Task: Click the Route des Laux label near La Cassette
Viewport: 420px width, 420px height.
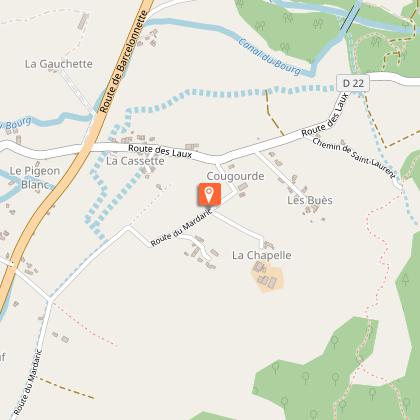Action: (x=160, y=151)
